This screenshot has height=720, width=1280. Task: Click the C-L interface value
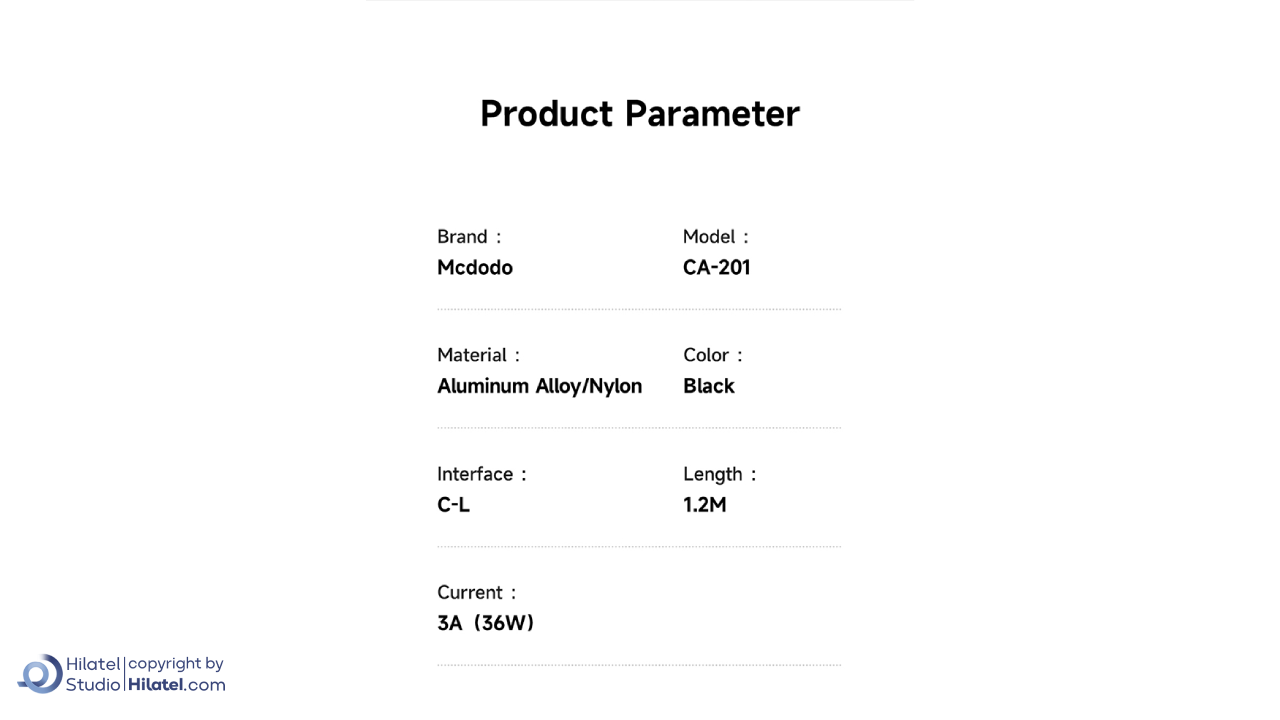click(453, 505)
